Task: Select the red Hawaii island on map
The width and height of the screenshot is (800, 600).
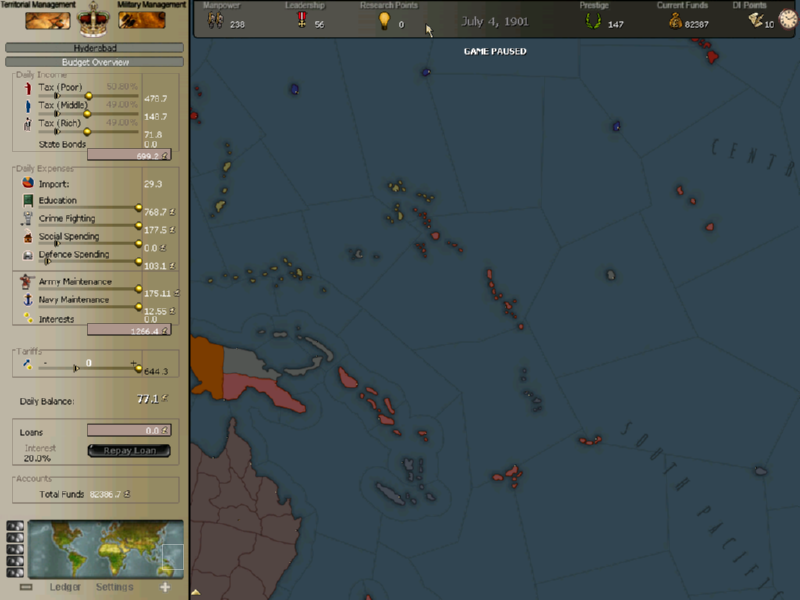Action: click(712, 56)
